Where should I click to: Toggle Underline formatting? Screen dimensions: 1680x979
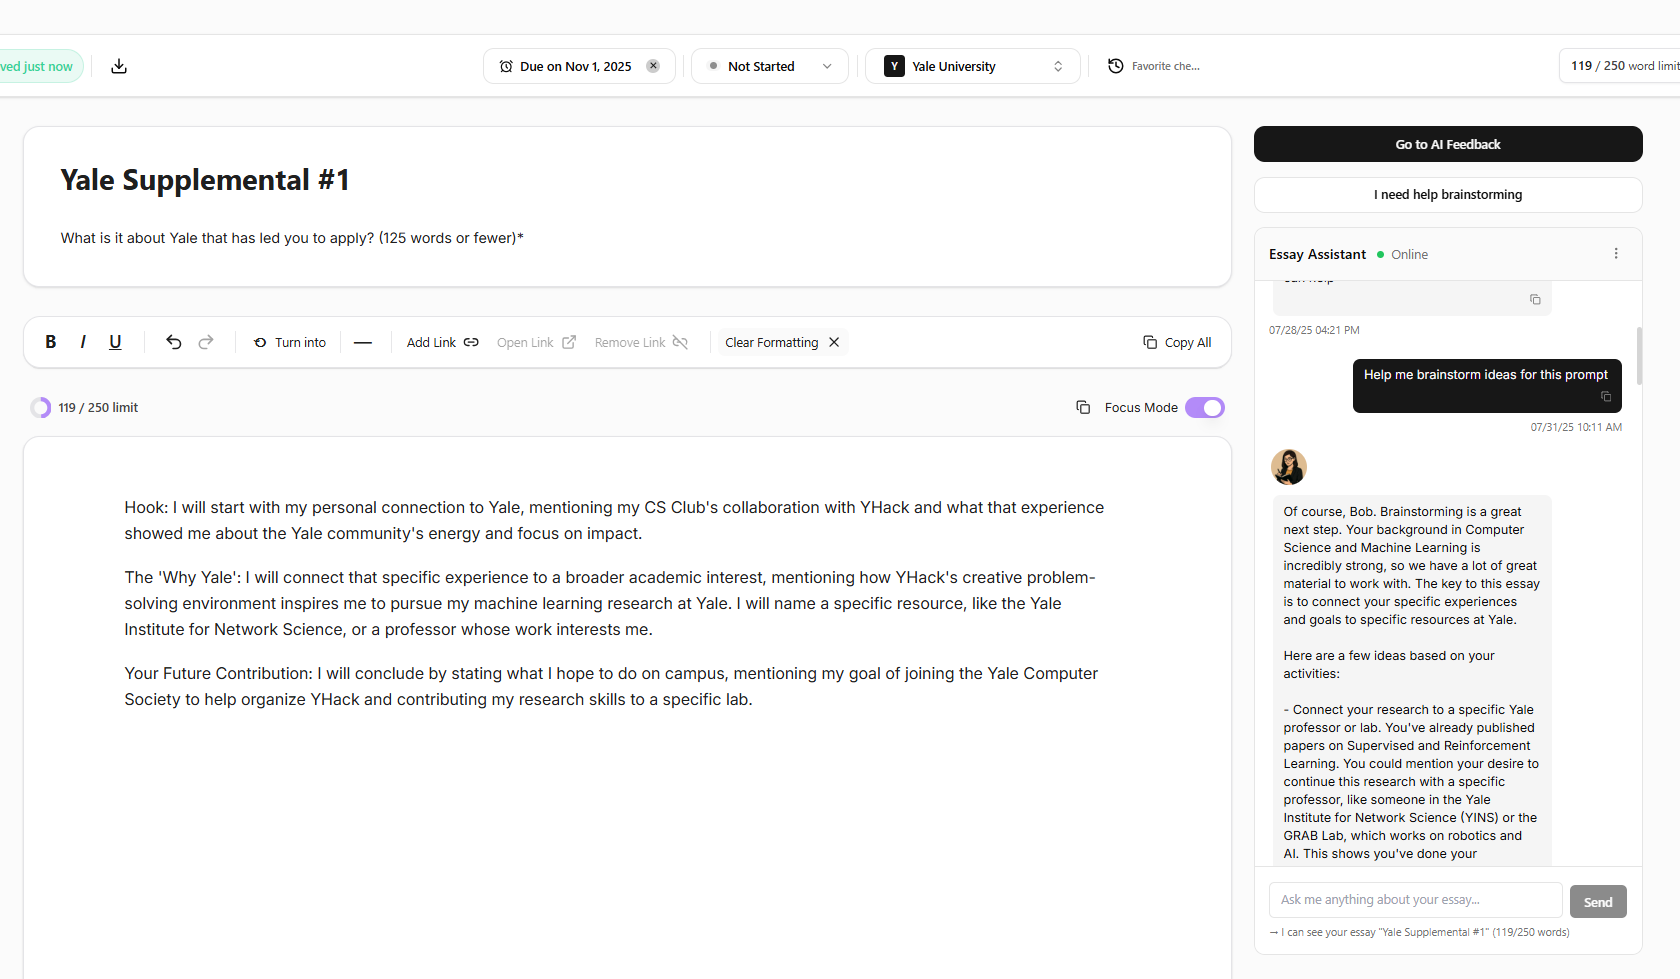(115, 342)
